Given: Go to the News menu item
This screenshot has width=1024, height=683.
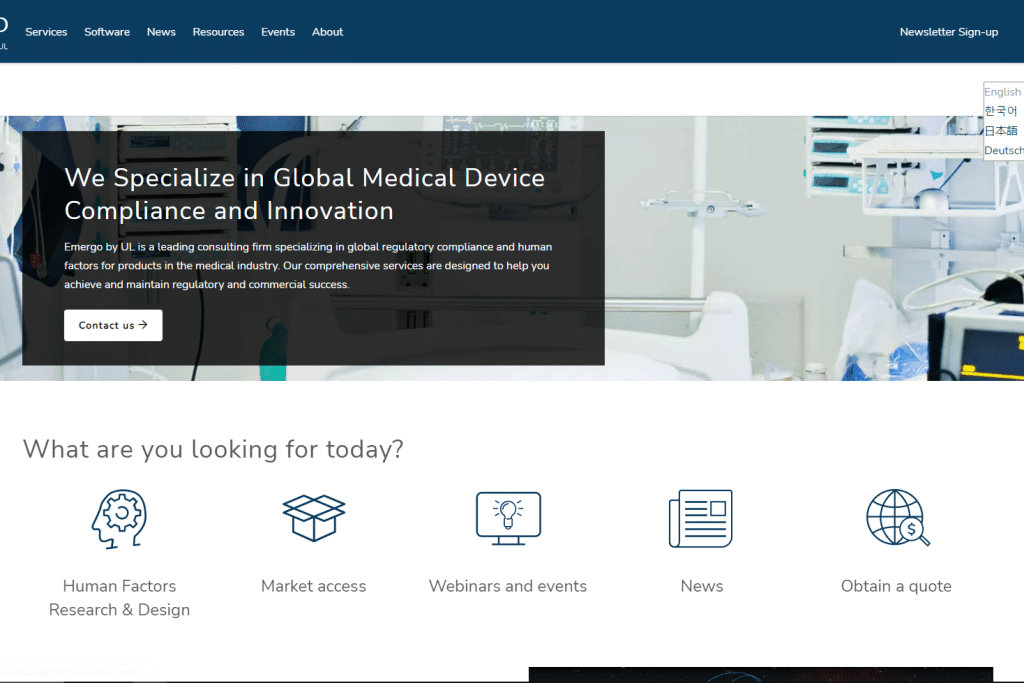Looking at the screenshot, I should click(161, 32).
